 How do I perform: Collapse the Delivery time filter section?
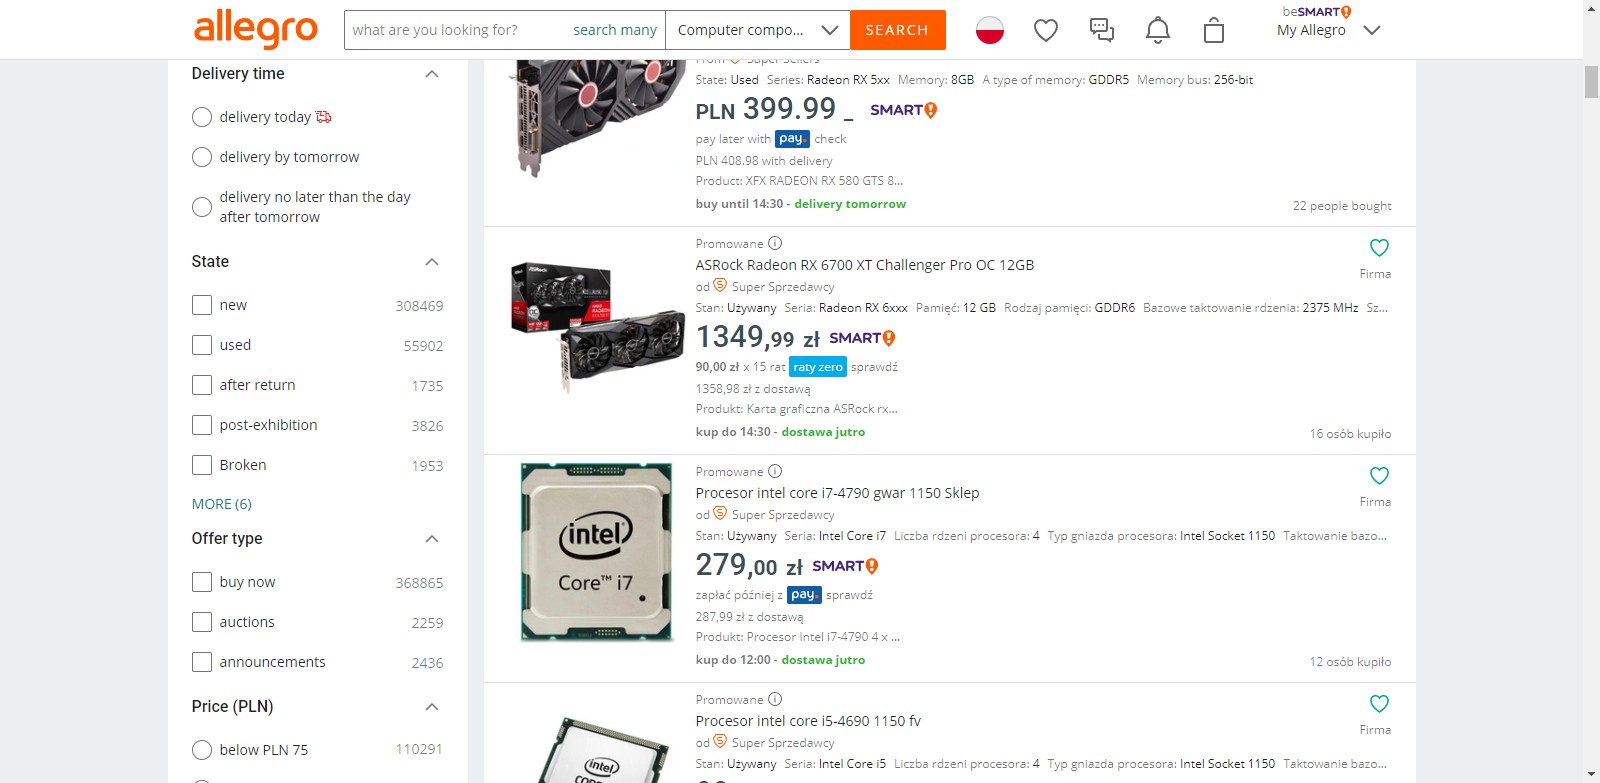[x=432, y=74]
